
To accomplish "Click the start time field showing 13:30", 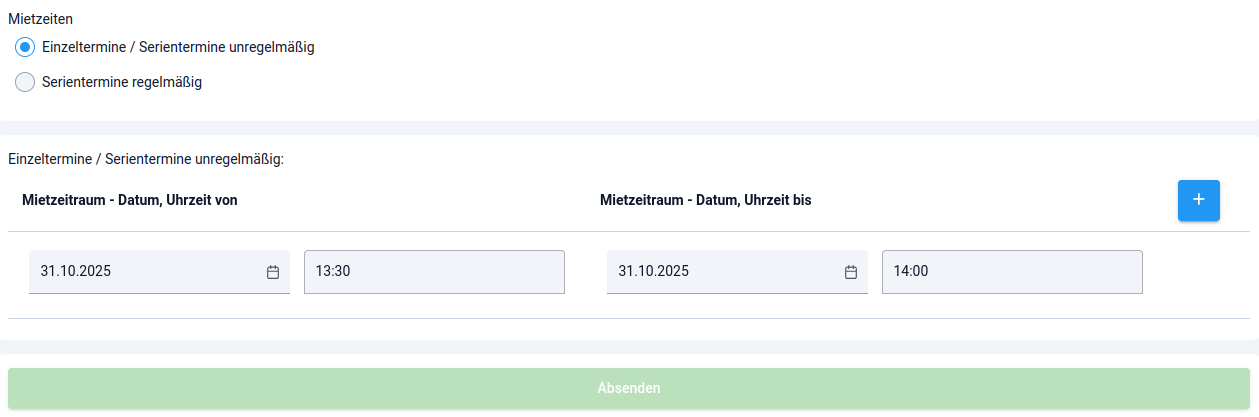I will (x=434, y=272).
